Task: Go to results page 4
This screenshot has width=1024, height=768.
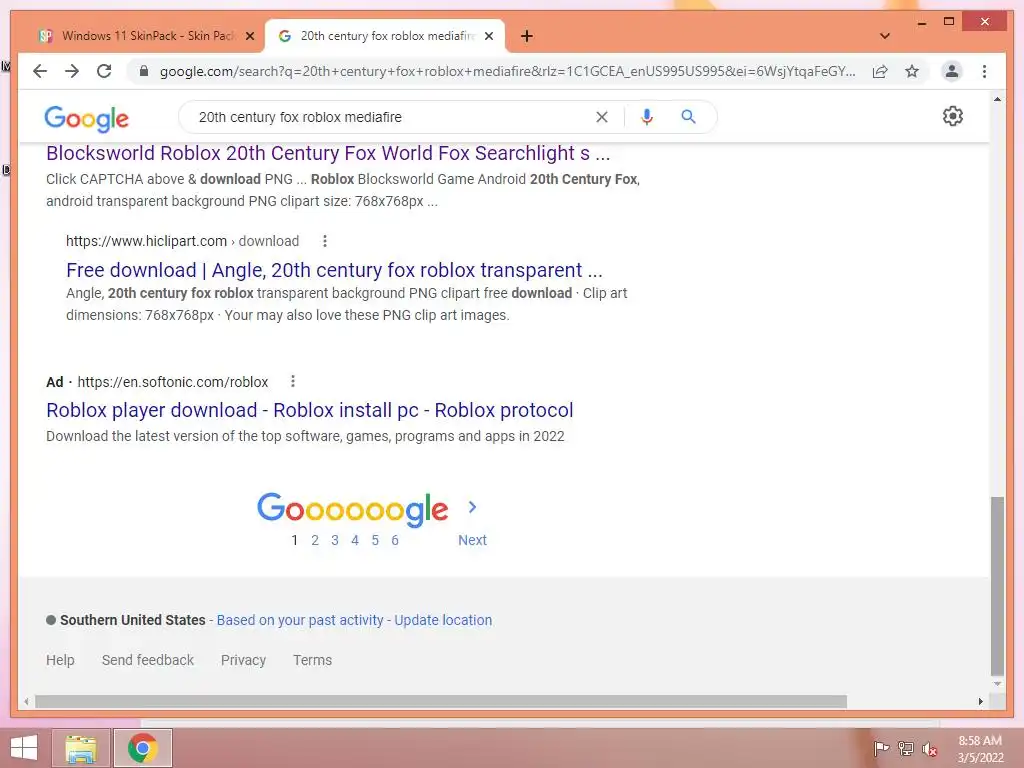Action: pos(355,540)
